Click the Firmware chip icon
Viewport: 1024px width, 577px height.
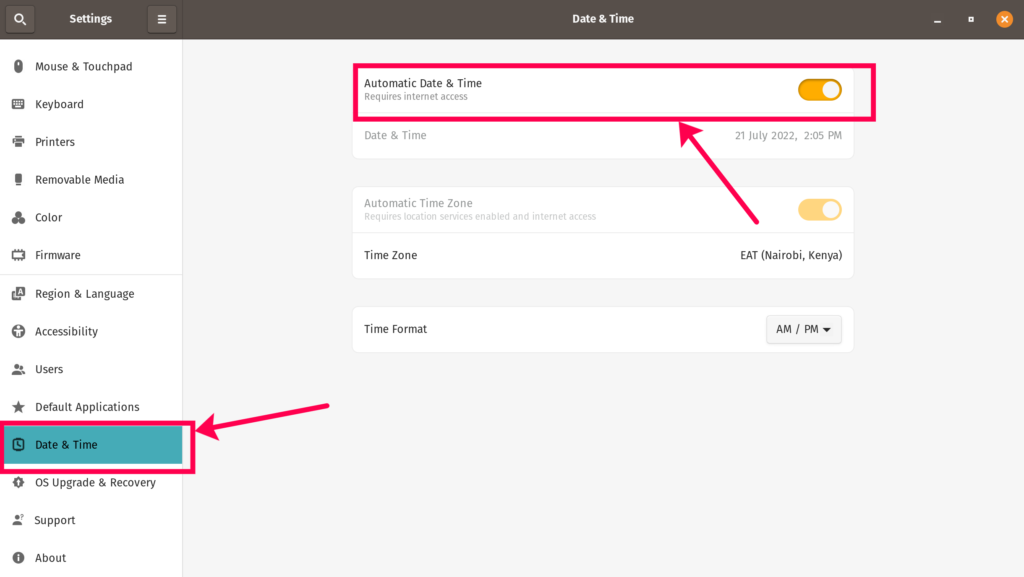pyautogui.click(x=18, y=255)
